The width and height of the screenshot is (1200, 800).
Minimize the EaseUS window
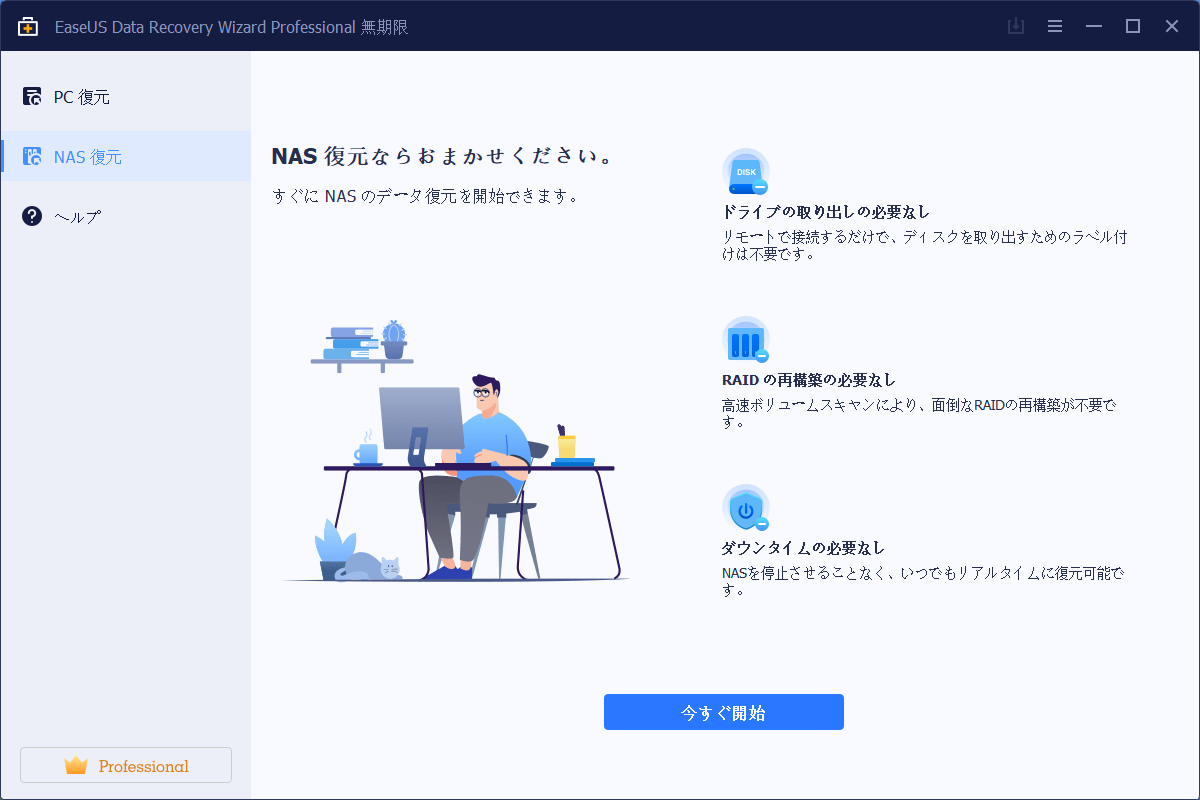tap(1093, 26)
